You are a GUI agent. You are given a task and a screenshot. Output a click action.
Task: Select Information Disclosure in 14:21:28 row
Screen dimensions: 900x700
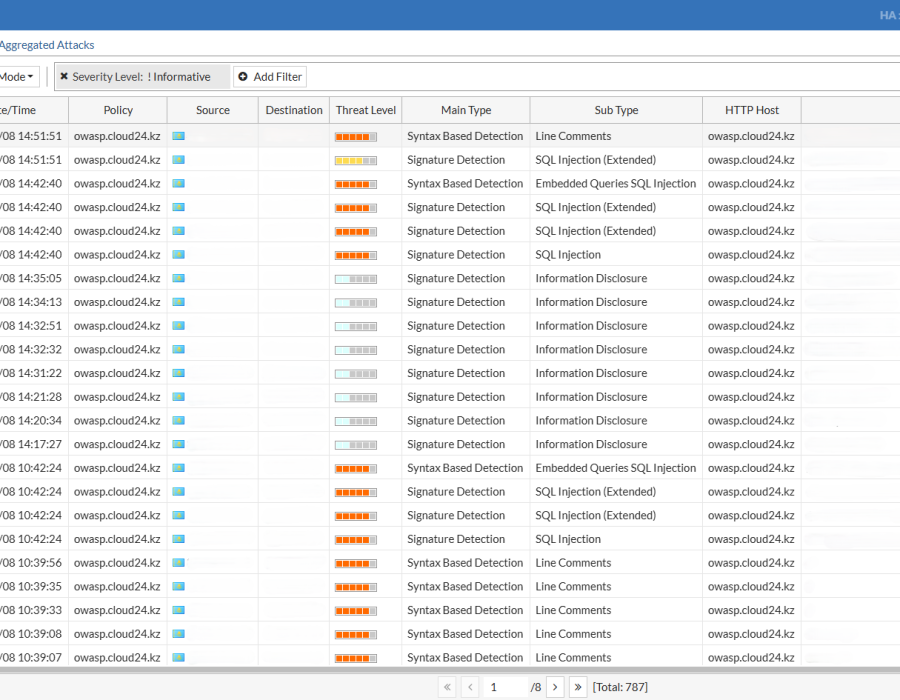(x=591, y=397)
